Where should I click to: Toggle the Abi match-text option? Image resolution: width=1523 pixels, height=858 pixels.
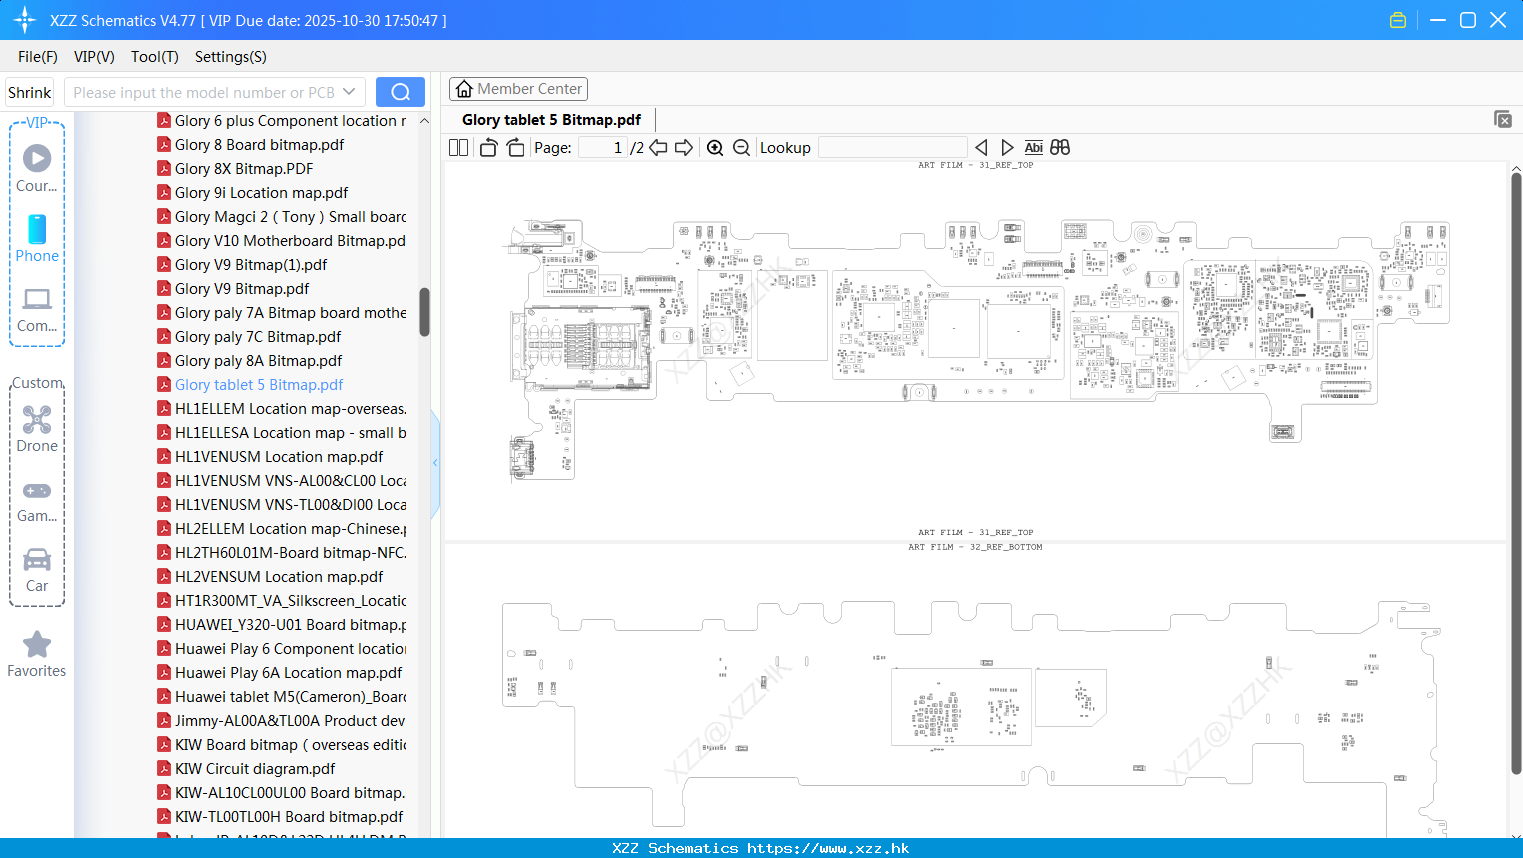click(x=1034, y=148)
